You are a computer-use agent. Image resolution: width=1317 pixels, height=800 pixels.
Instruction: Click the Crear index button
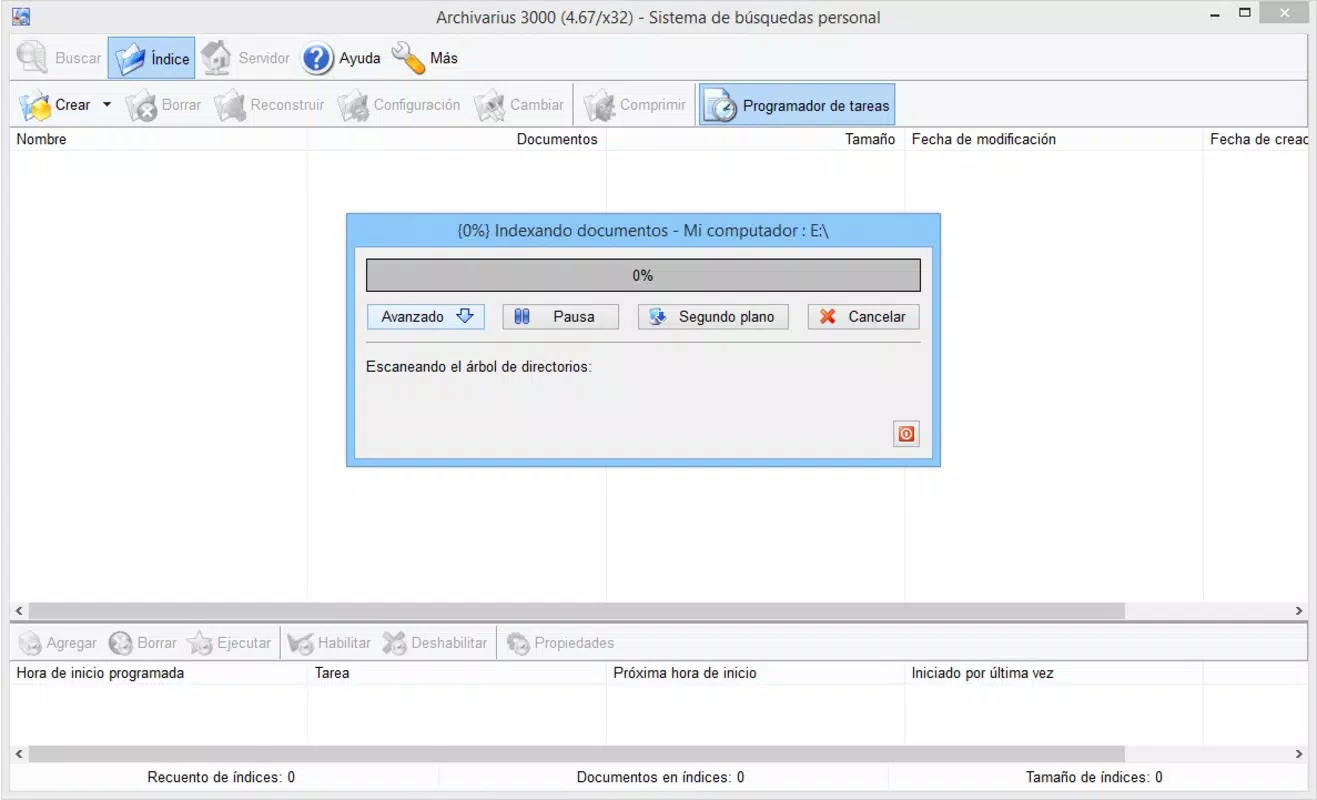point(56,105)
